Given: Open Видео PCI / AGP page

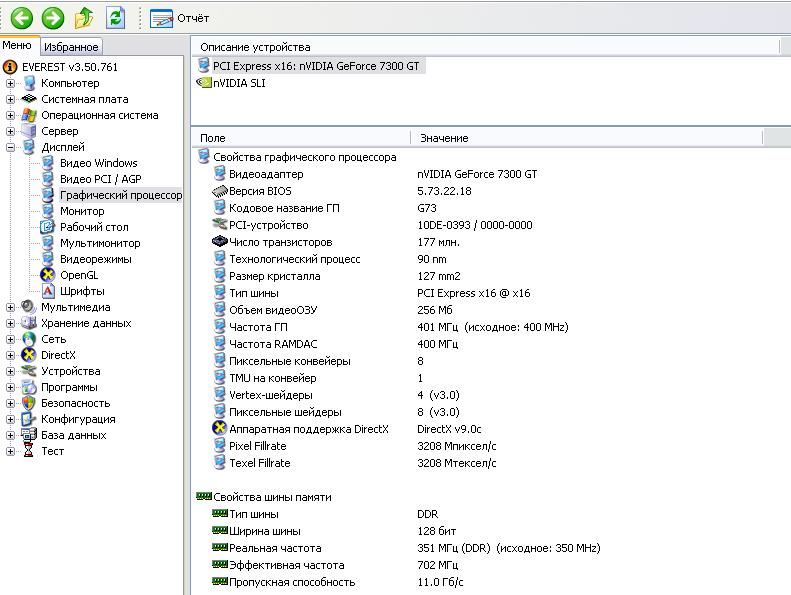Looking at the screenshot, I should tap(100, 179).
